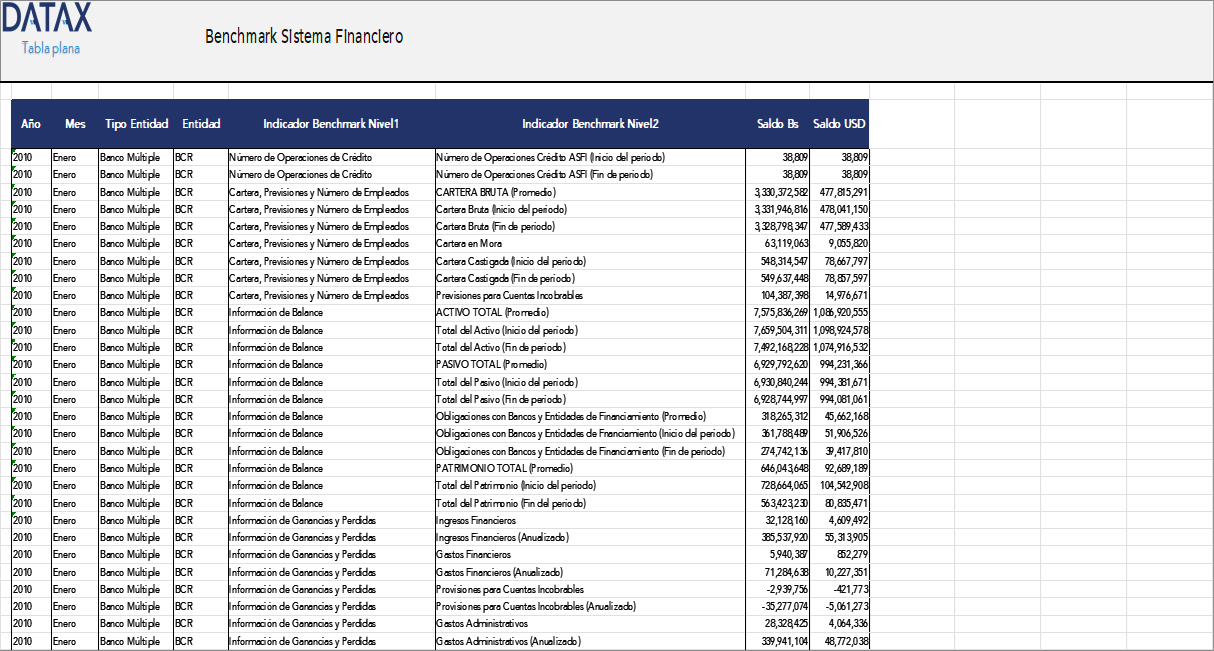Select the Saldo USD value 1,098,924,578
1214x651 pixels.
(x=839, y=330)
